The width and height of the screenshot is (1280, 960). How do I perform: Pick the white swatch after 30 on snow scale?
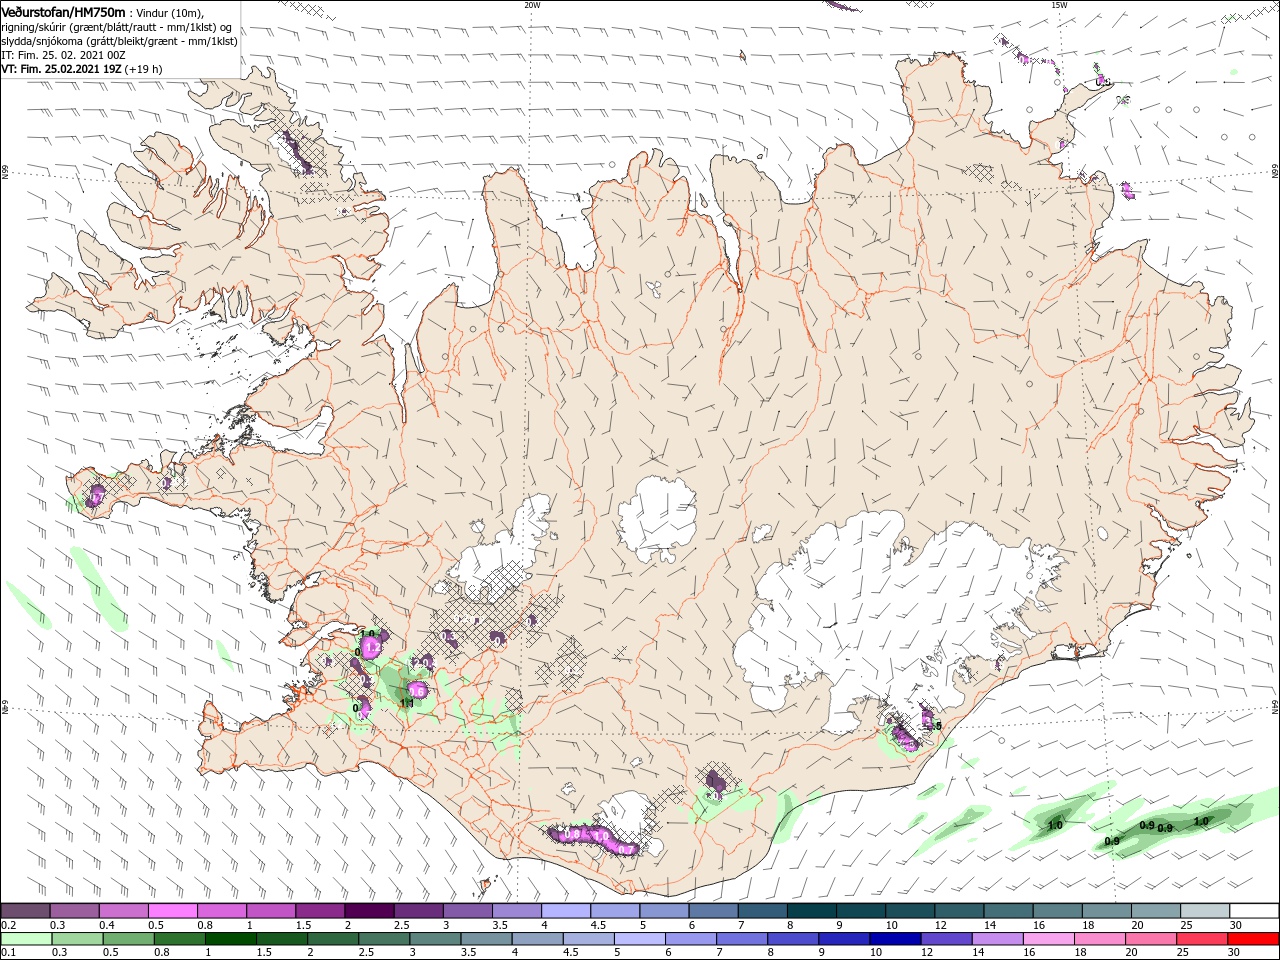click(x=1256, y=911)
